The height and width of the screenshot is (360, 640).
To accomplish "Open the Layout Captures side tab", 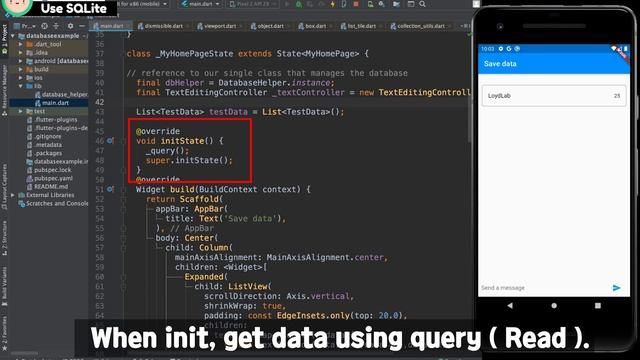I will pyautogui.click(x=4, y=187).
